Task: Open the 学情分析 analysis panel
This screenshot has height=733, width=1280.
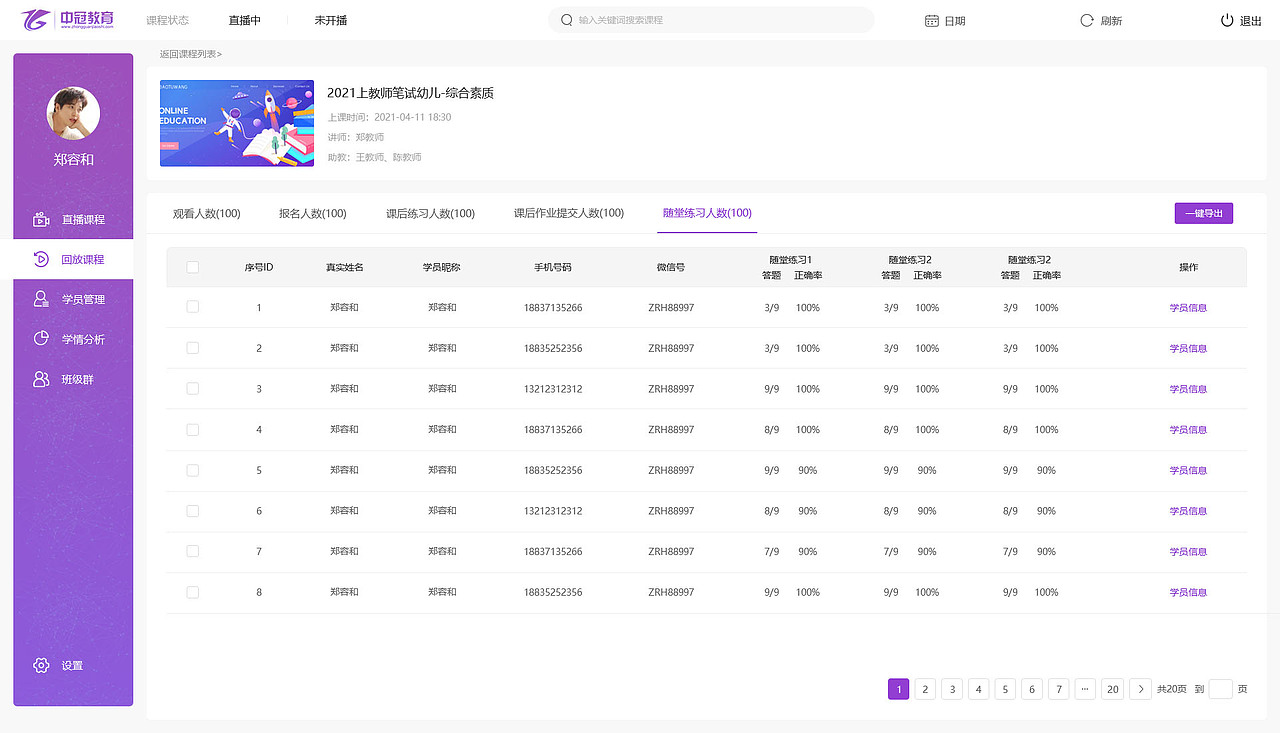Action: tap(73, 338)
